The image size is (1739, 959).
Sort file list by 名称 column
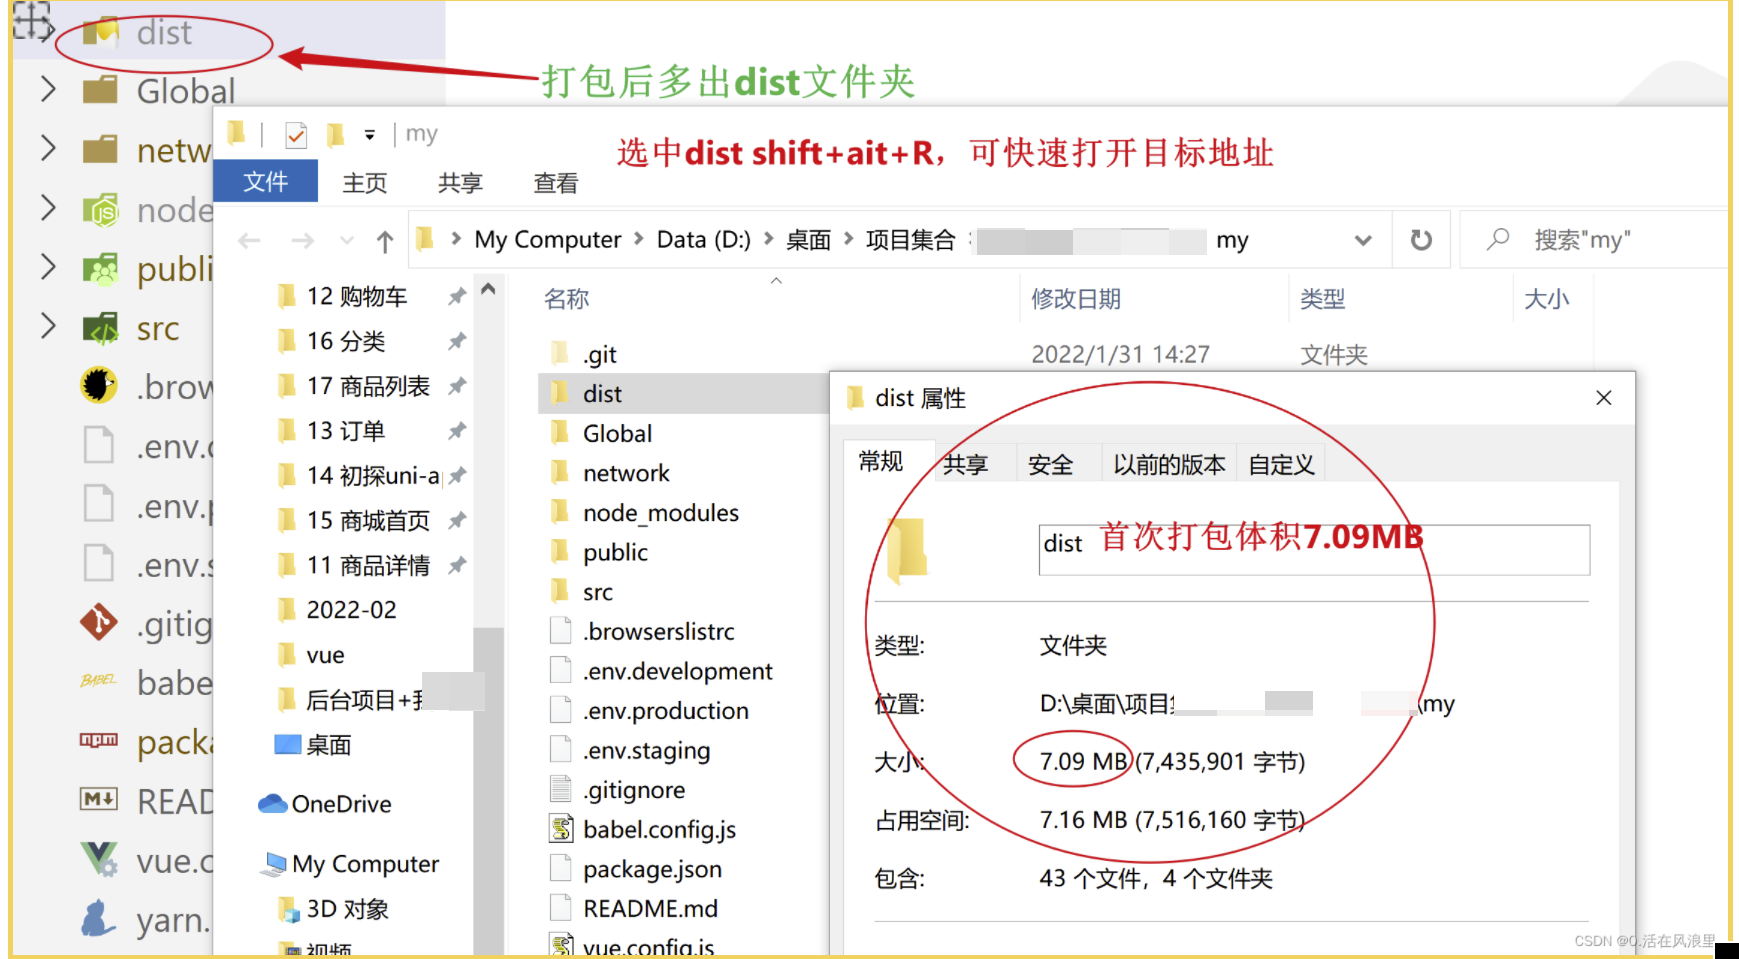[566, 299]
